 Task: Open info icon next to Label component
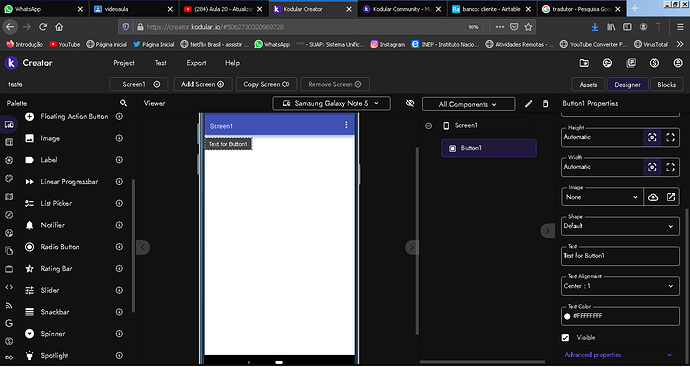119,160
